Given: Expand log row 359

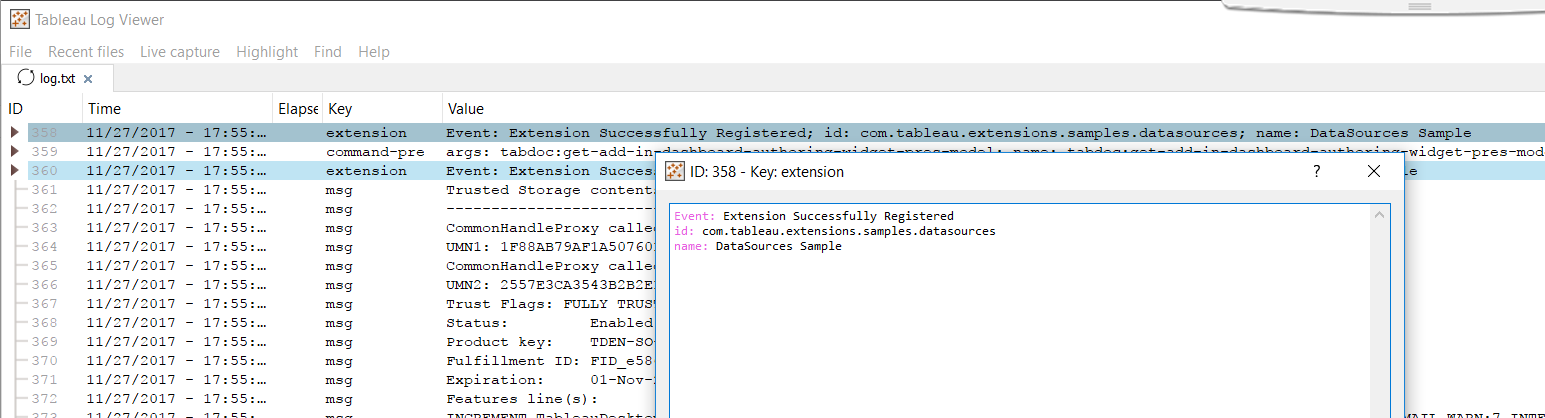Looking at the screenshot, I should coord(14,152).
